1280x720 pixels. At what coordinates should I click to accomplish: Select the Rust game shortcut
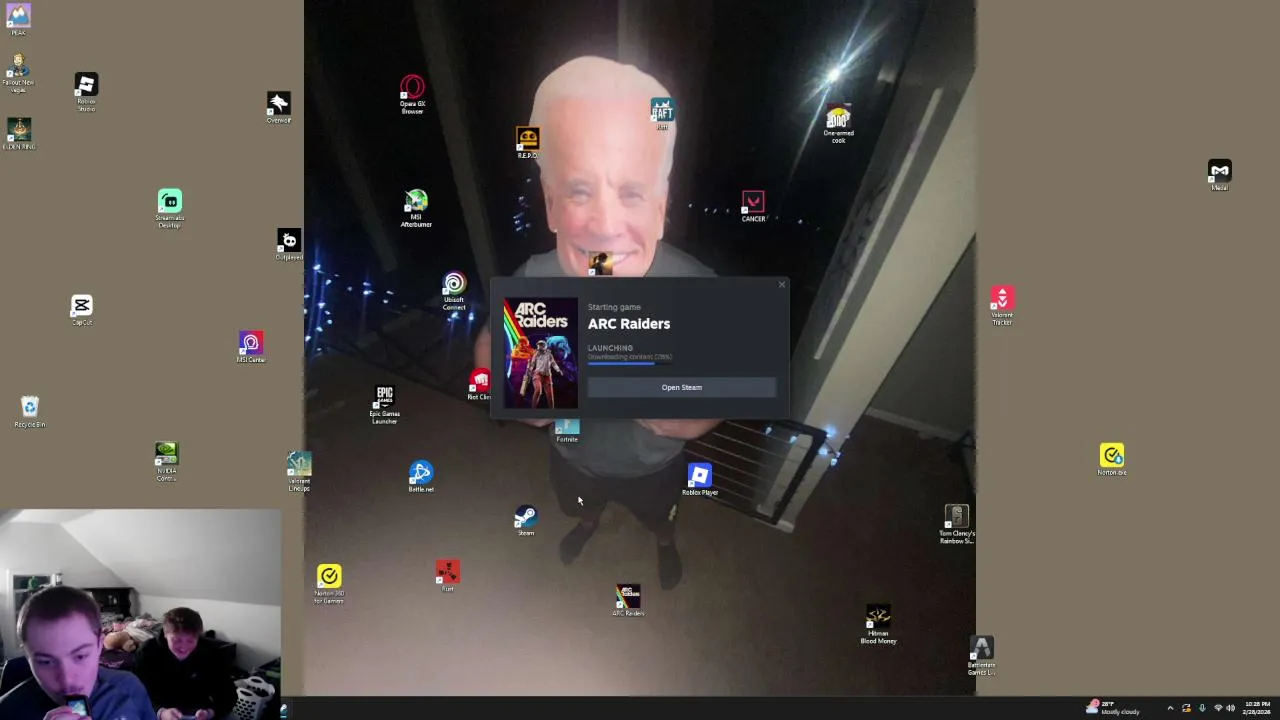click(x=447, y=576)
